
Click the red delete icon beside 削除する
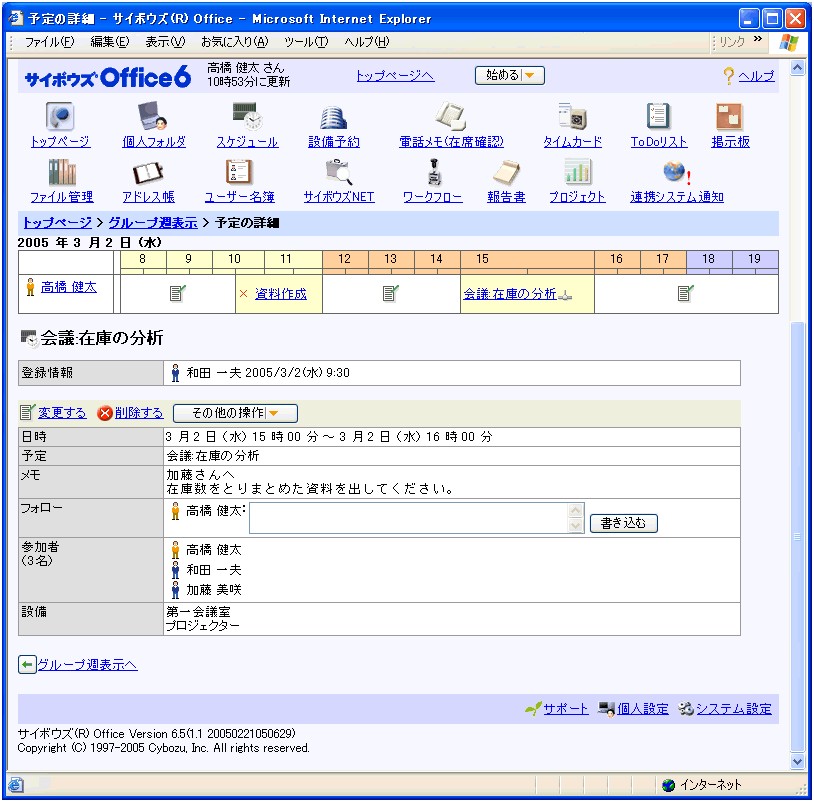[x=105, y=413]
